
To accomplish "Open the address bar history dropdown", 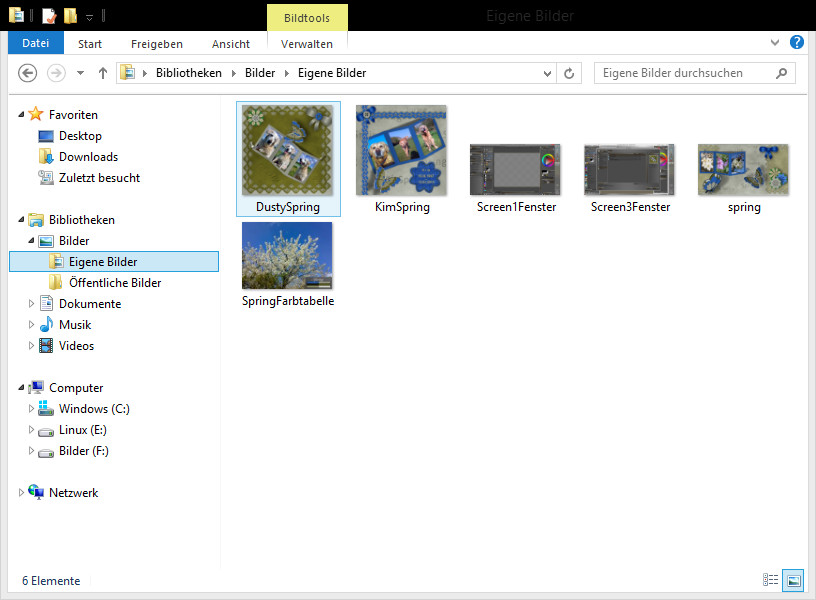I will (x=547, y=73).
